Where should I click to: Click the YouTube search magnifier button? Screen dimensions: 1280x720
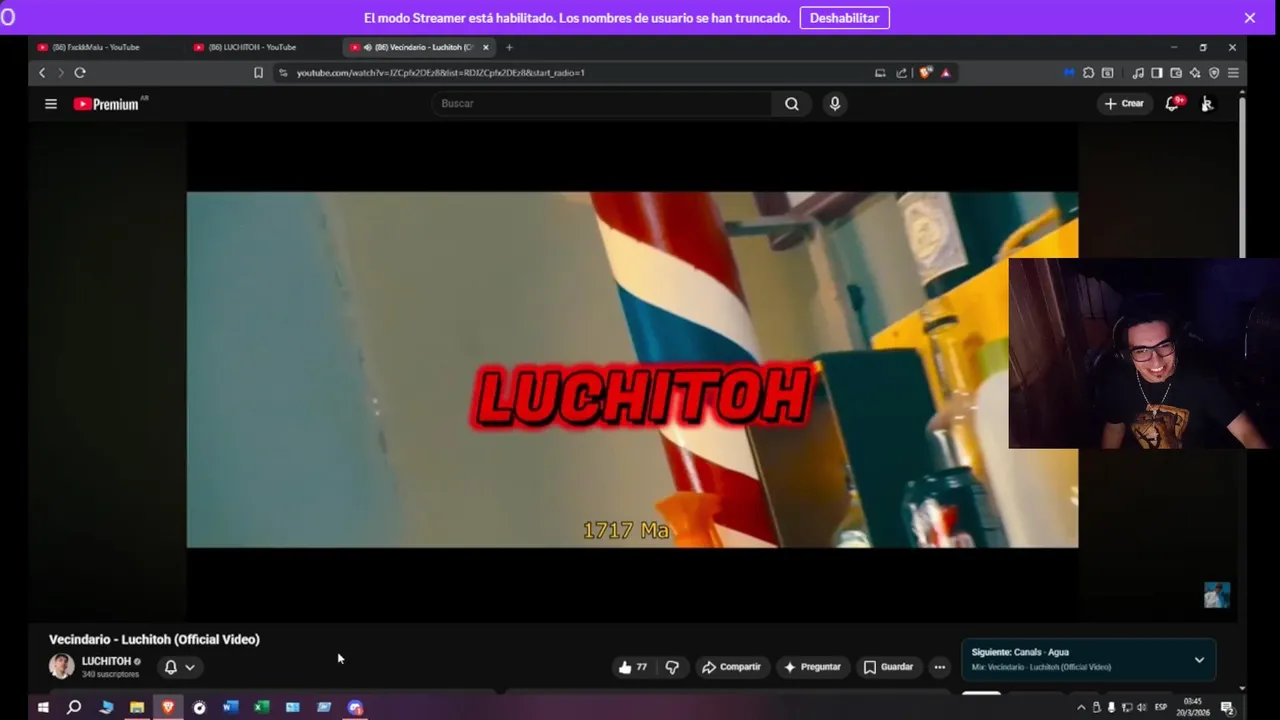(x=792, y=104)
